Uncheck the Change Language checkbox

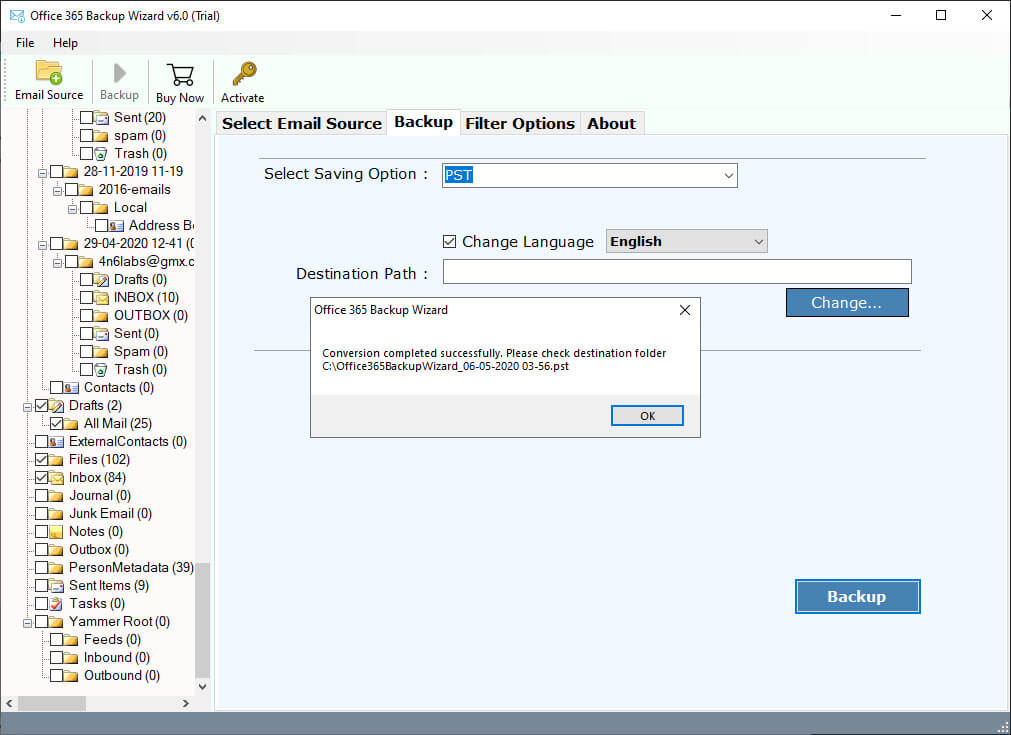click(x=449, y=241)
